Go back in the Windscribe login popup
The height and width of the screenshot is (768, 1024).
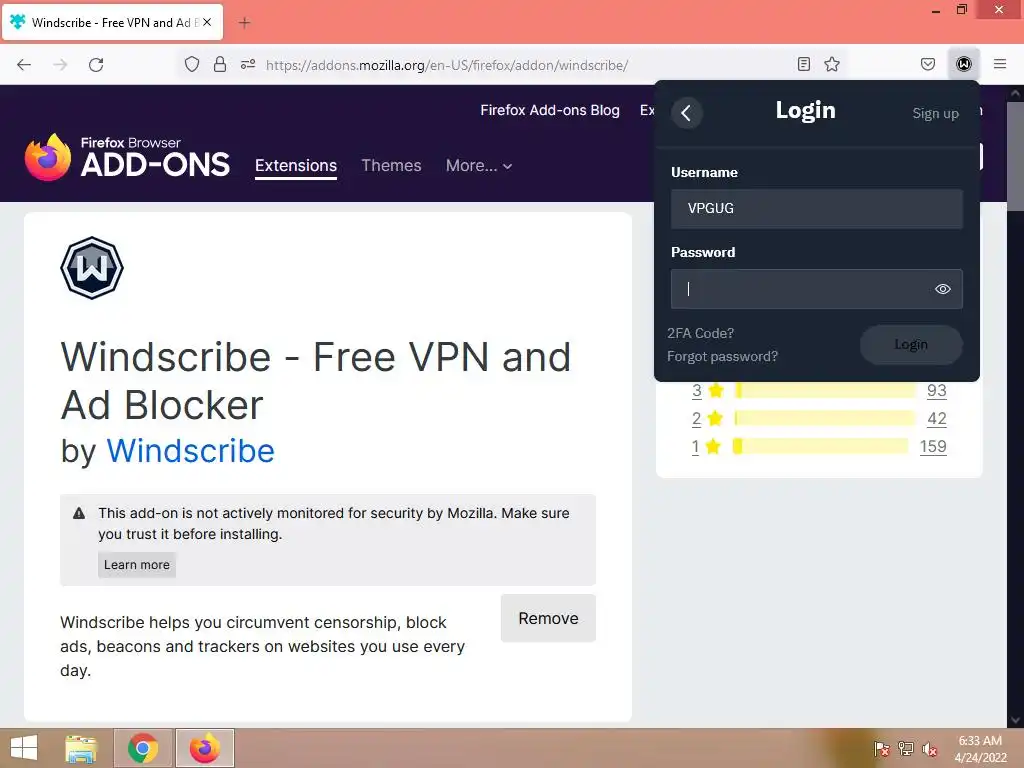(686, 113)
